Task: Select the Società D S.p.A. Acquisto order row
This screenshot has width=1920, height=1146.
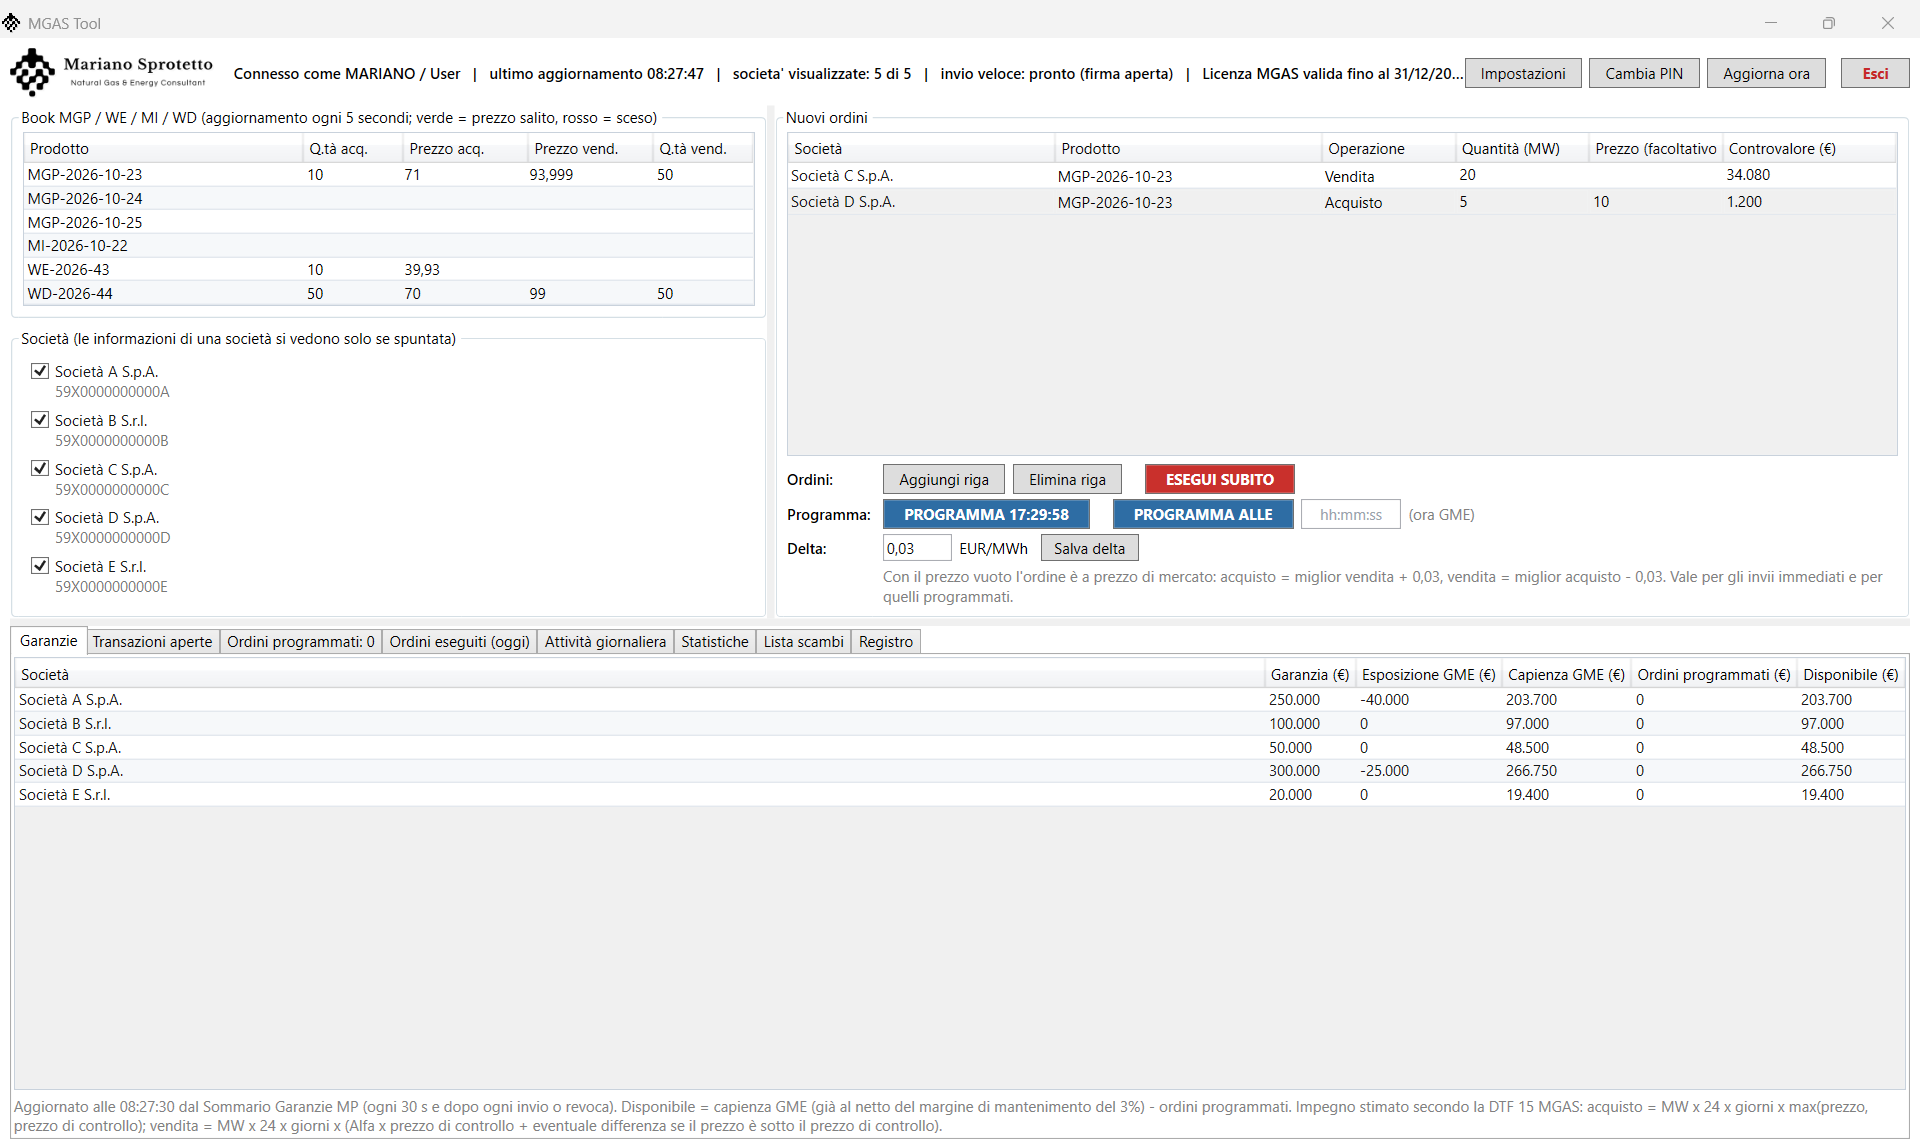Action: [x=1342, y=202]
